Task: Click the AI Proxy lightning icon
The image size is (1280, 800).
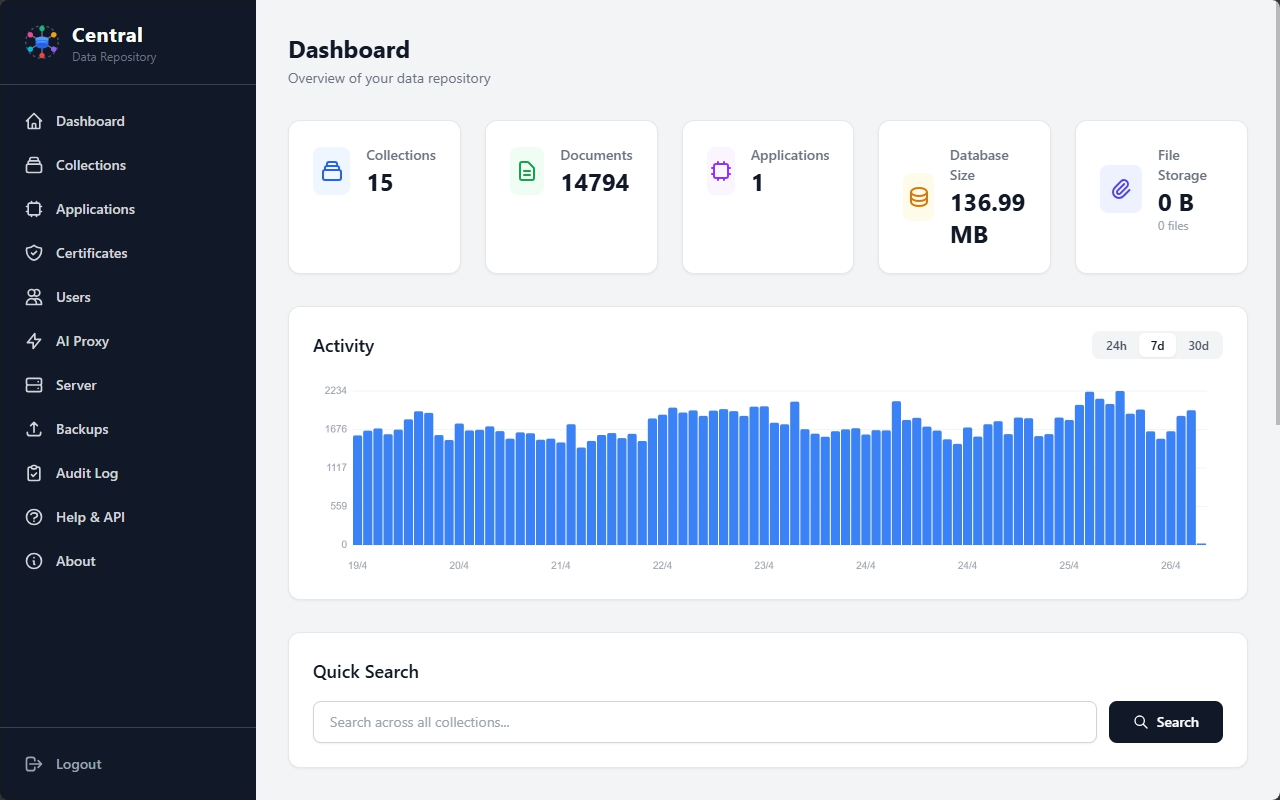Action: 34,341
